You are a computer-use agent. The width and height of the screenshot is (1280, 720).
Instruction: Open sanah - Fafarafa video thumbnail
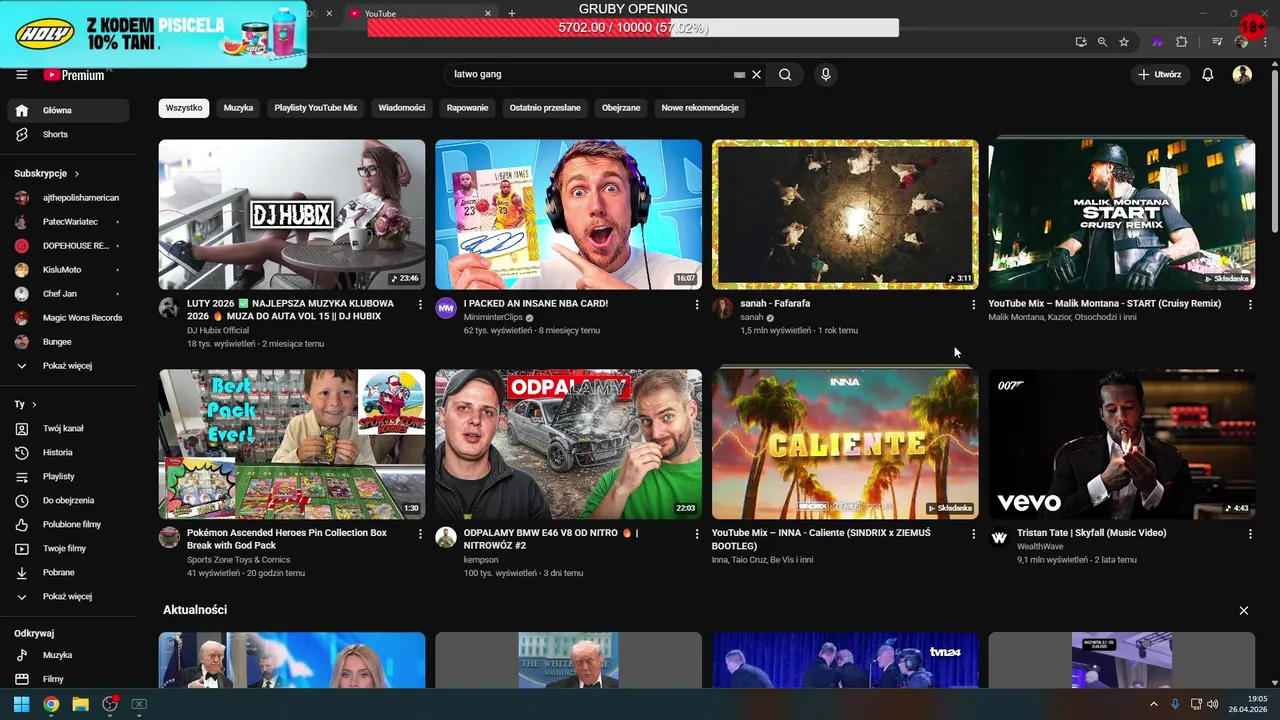845,215
